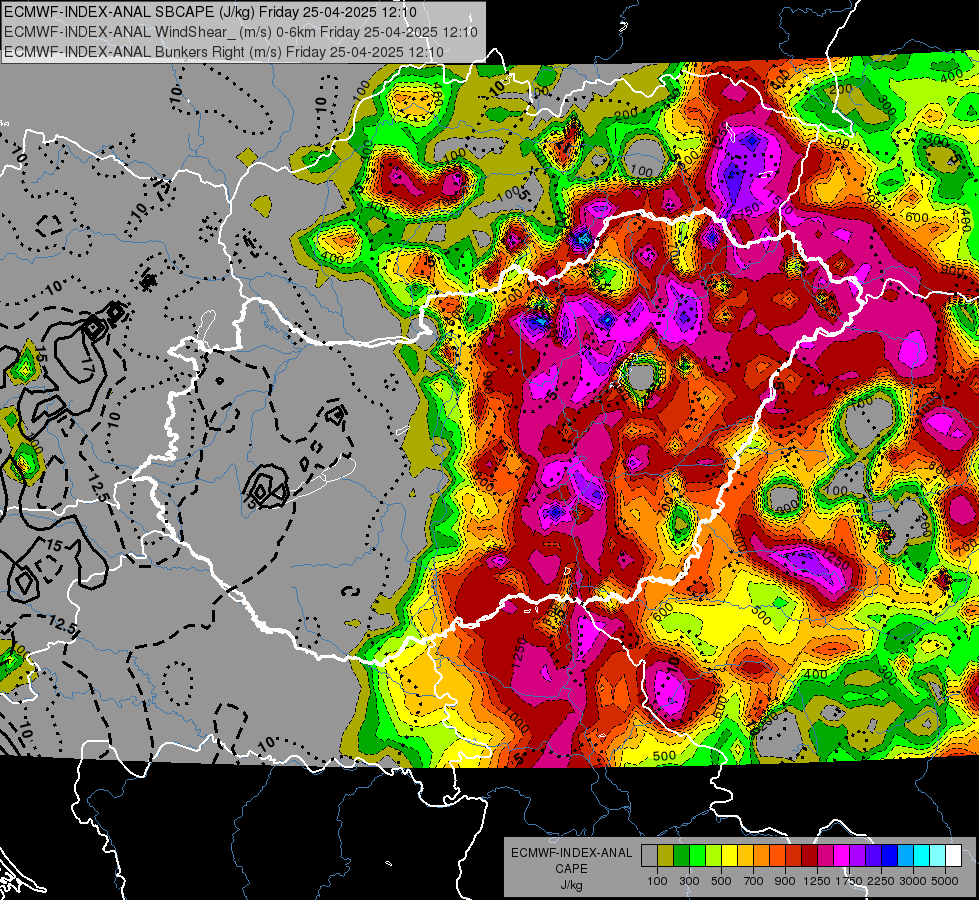Click the legend value 1250
Image resolution: width=979 pixels, height=900 pixels.
tap(817, 881)
